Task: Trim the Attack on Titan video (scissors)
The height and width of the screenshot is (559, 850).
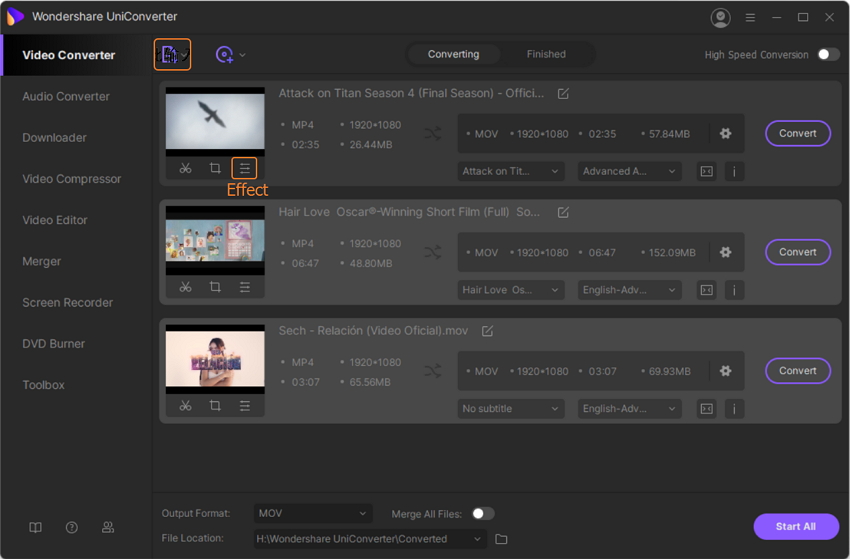Action: (185, 168)
